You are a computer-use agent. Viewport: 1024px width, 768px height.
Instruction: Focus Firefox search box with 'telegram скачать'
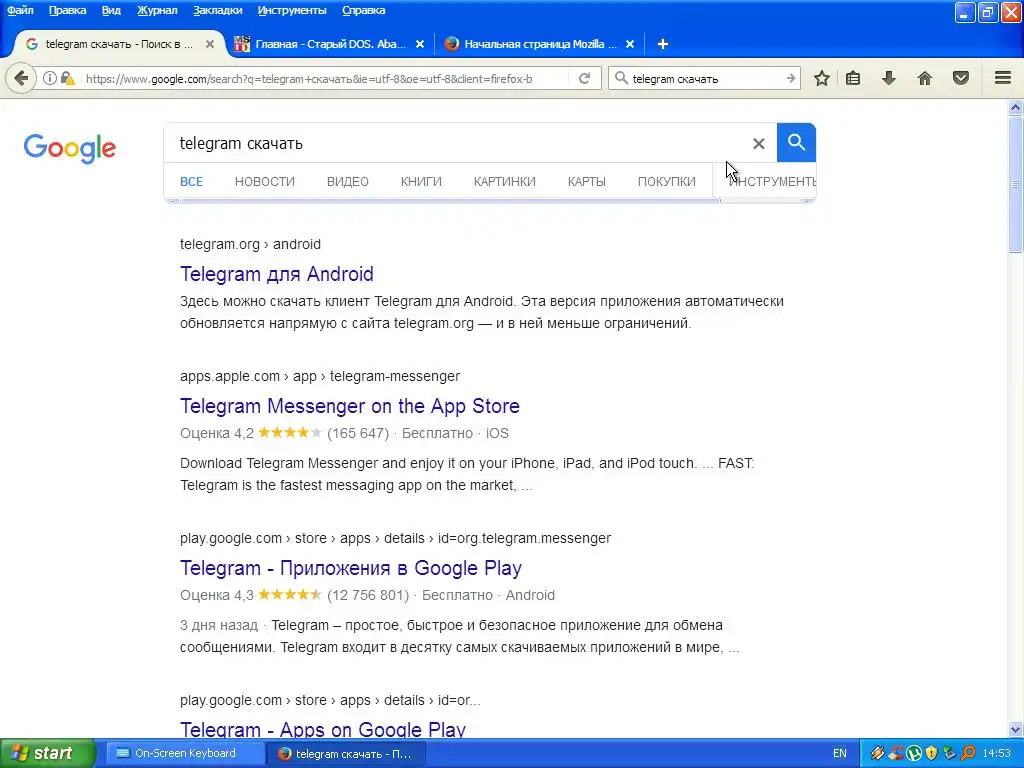click(x=705, y=78)
